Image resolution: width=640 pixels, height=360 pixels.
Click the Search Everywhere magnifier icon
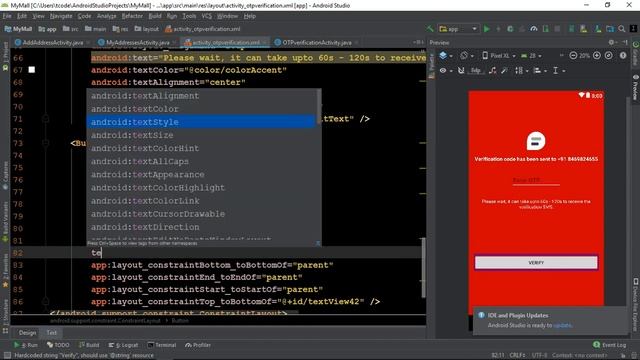622,29
